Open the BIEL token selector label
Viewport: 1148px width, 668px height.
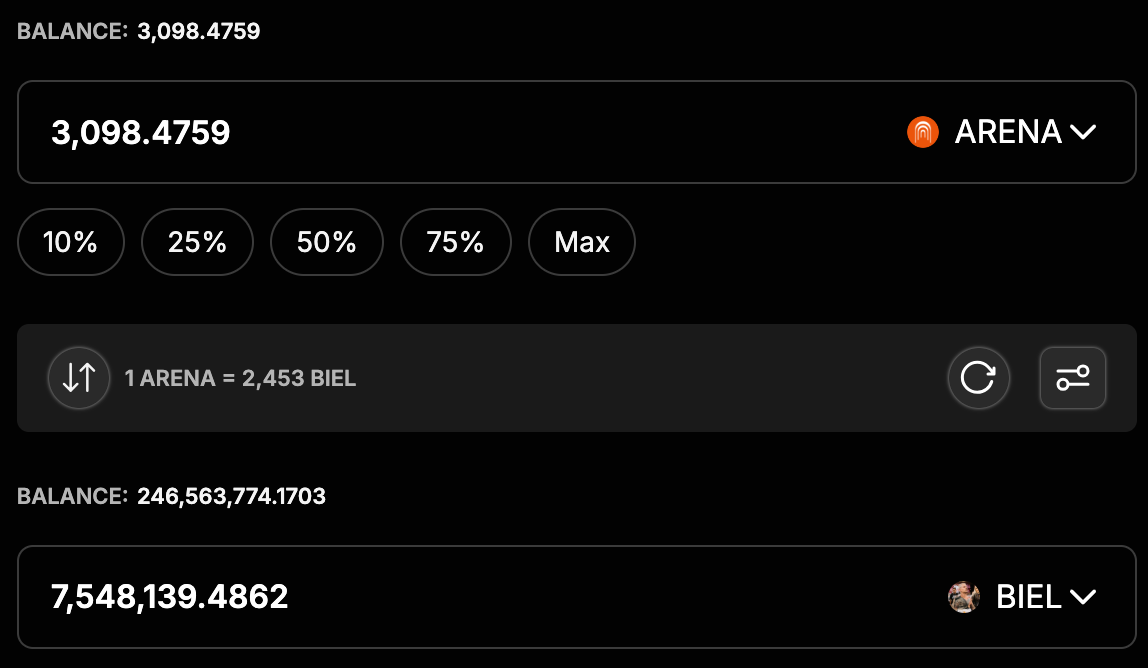[1028, 597]
